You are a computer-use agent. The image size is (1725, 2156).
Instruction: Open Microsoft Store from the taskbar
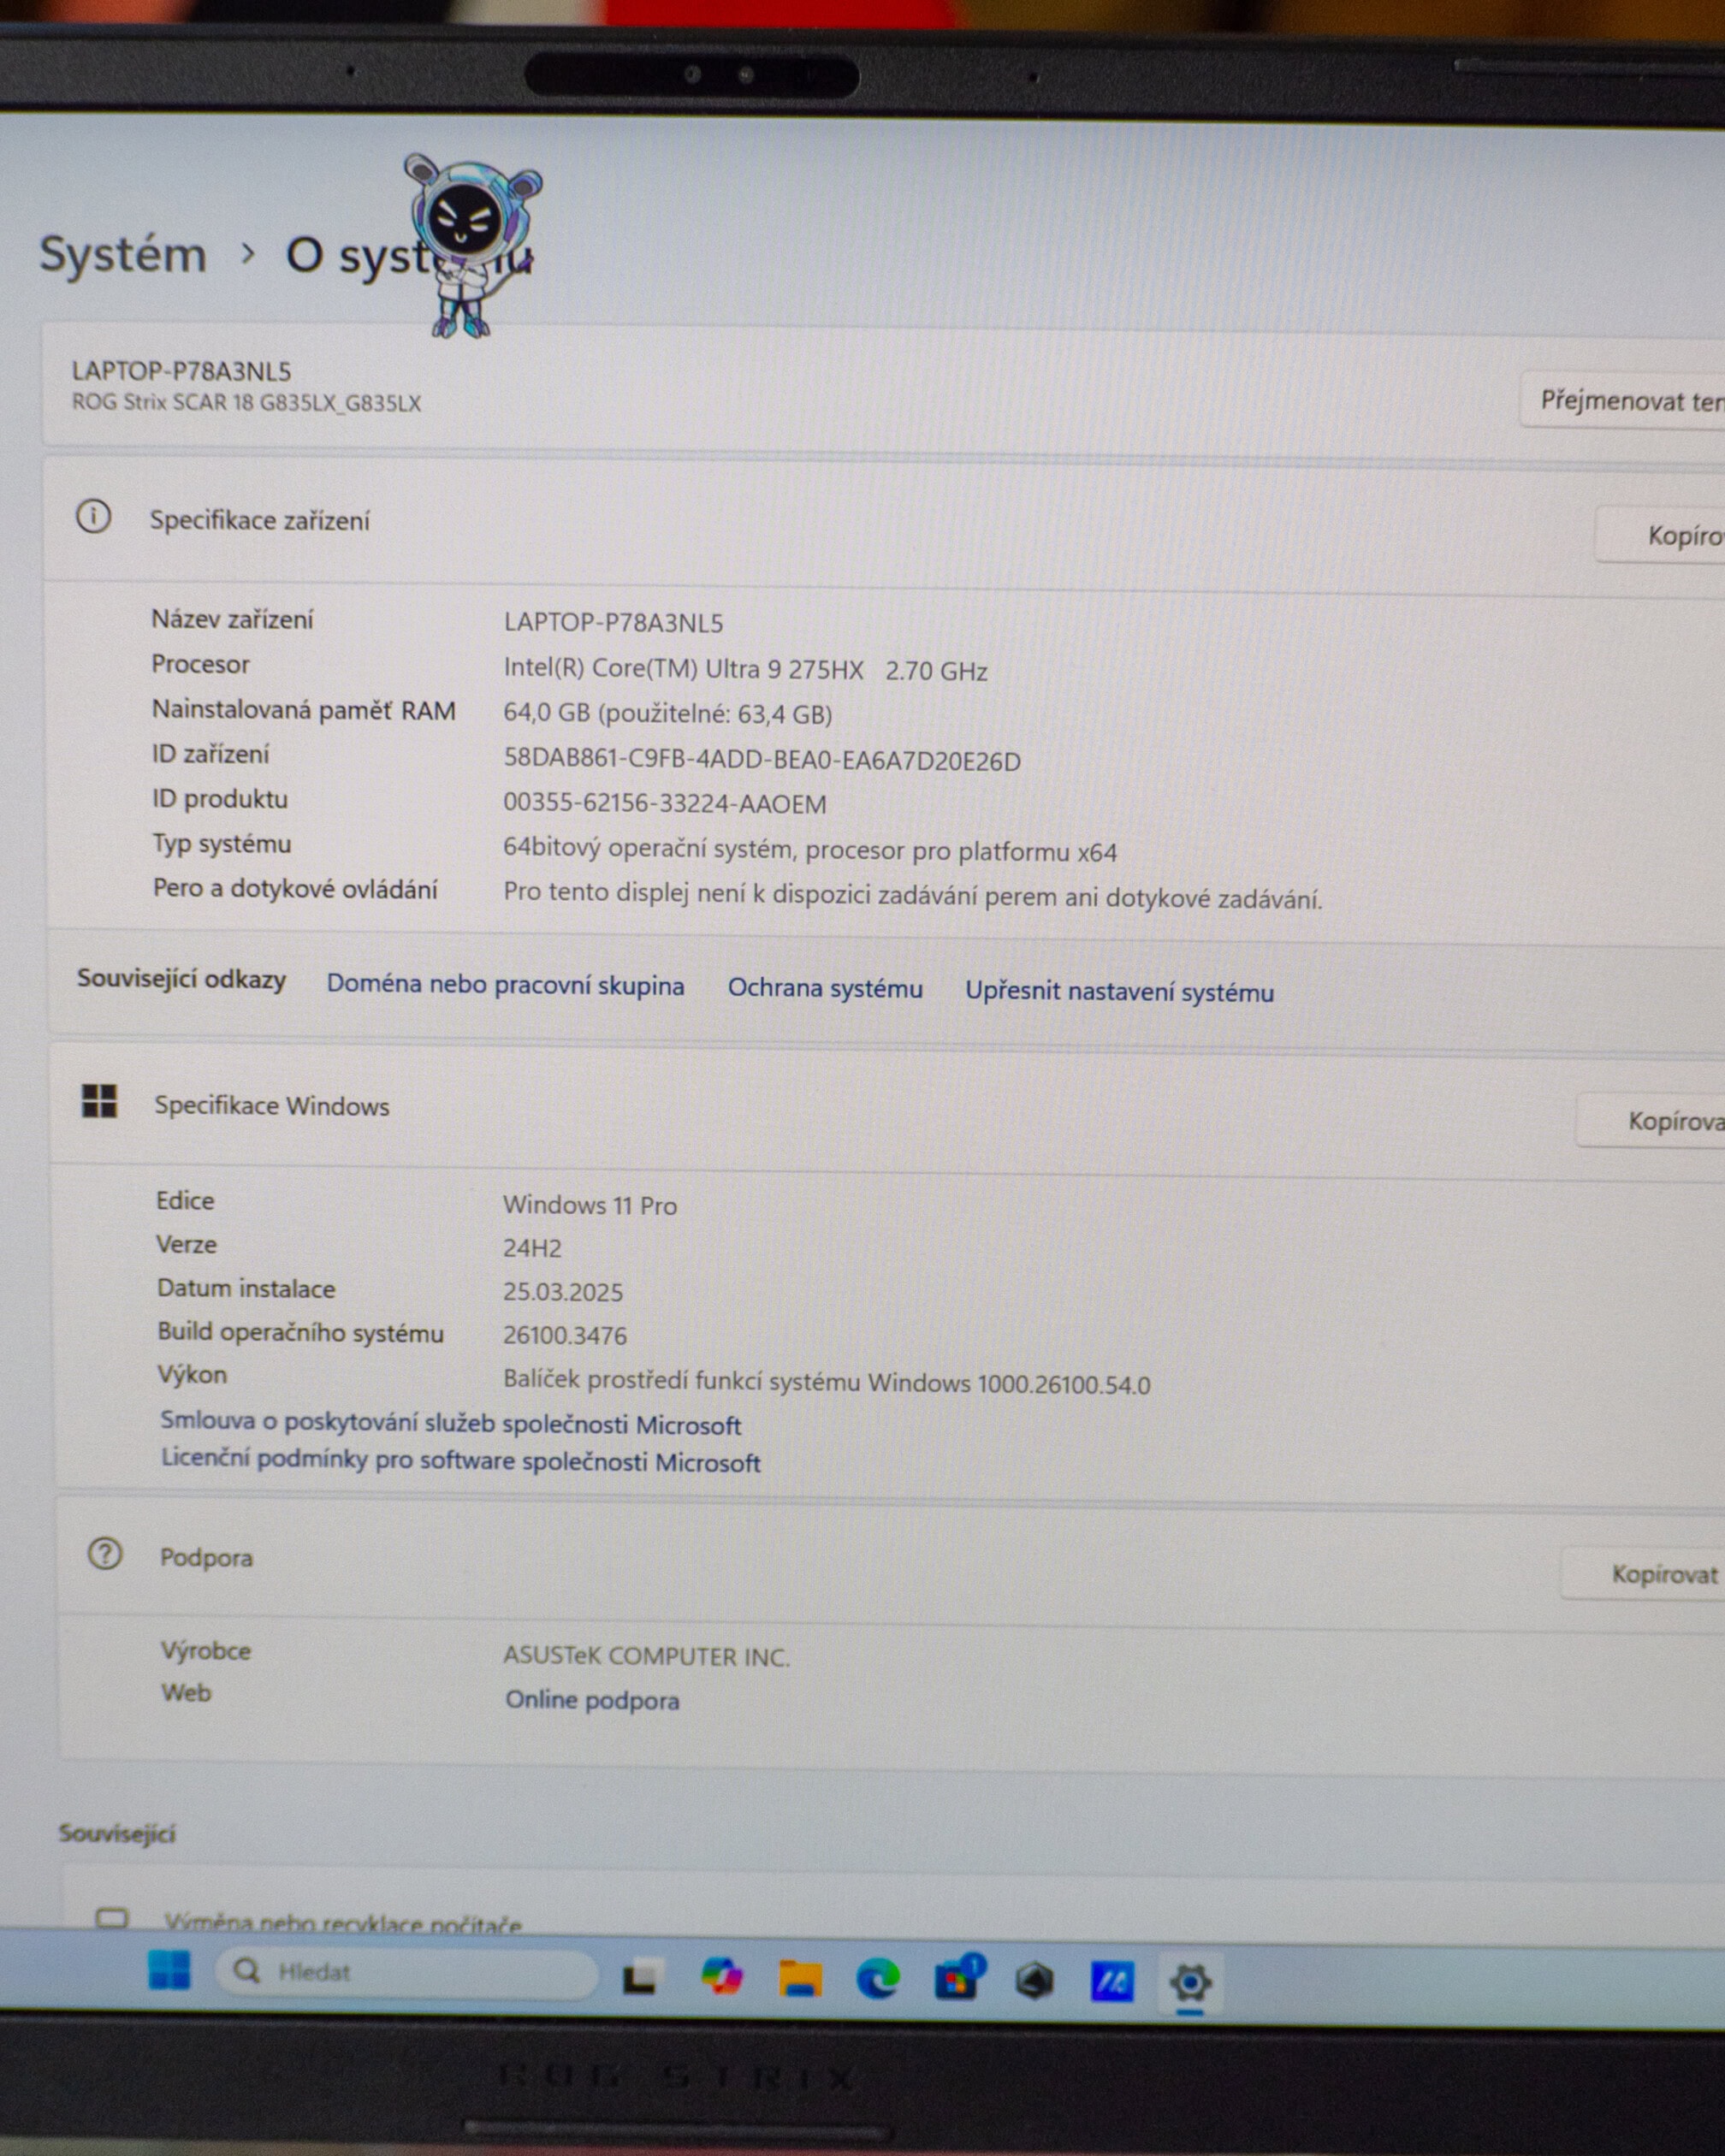[958, 1978]
